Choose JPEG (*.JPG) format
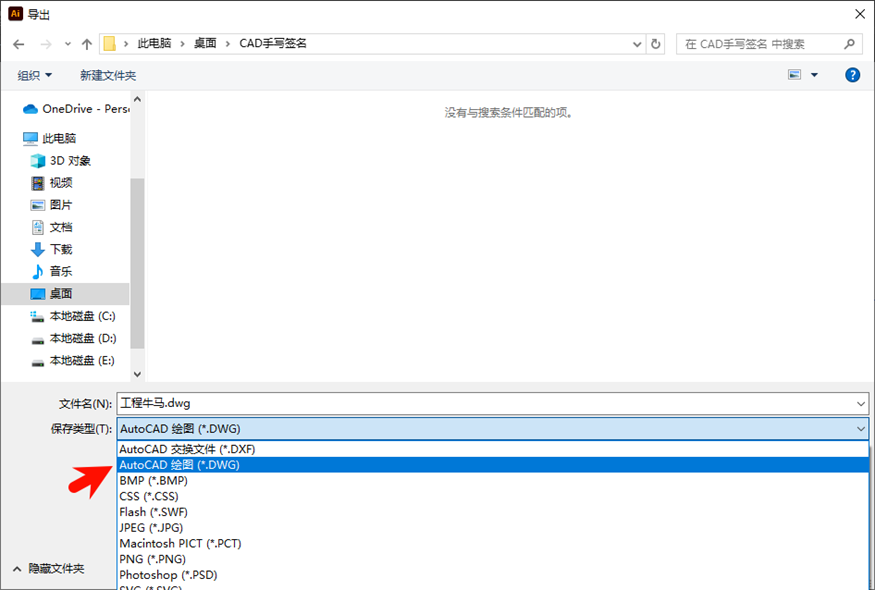Screen dimensions: 875x590 [x=493, y=527]
